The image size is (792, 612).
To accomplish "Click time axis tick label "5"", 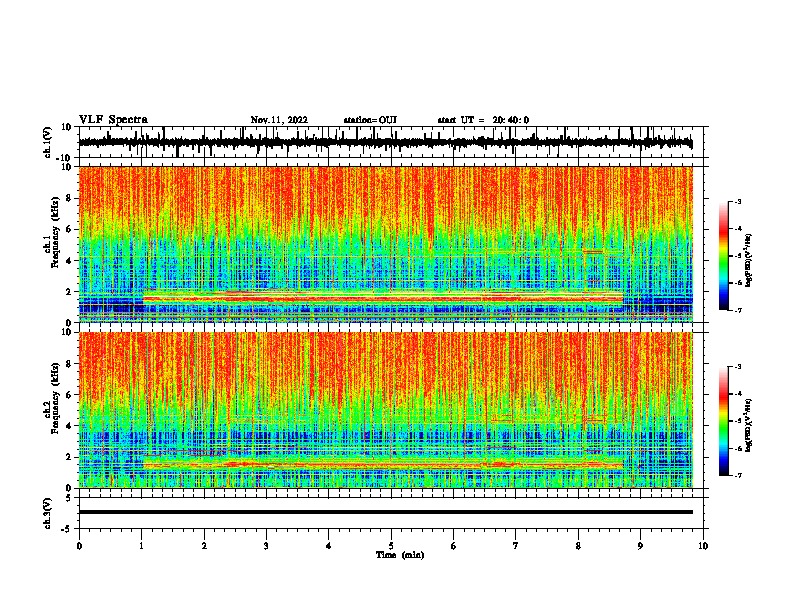I will 391,546.
